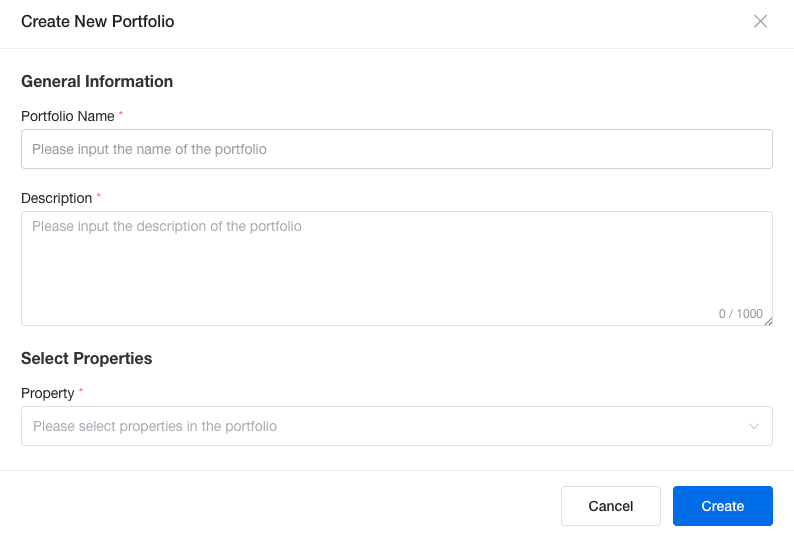Select the Select Properties section heading
Screen dimensions: 794x539
[87, 358]
